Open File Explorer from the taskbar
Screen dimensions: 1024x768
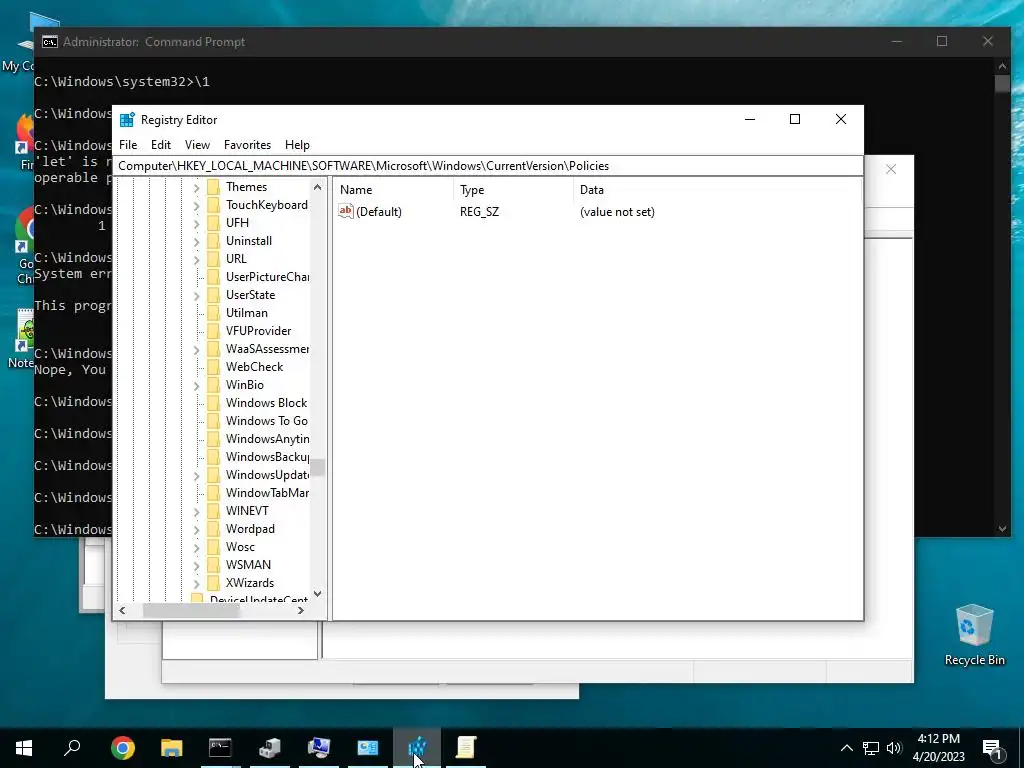[172, 748]
